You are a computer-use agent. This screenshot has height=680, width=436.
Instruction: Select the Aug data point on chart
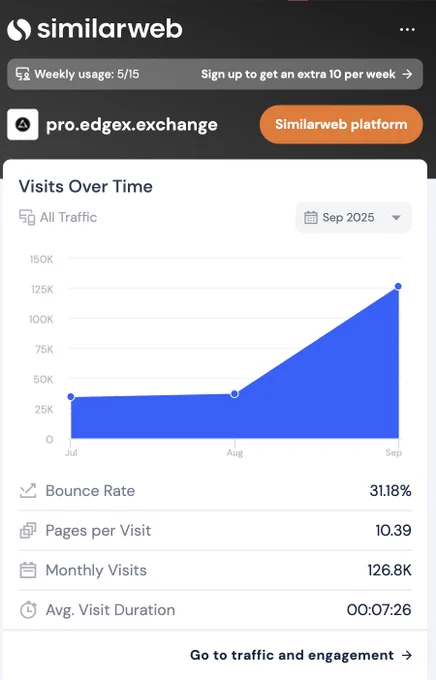click(x=234, y=394)
